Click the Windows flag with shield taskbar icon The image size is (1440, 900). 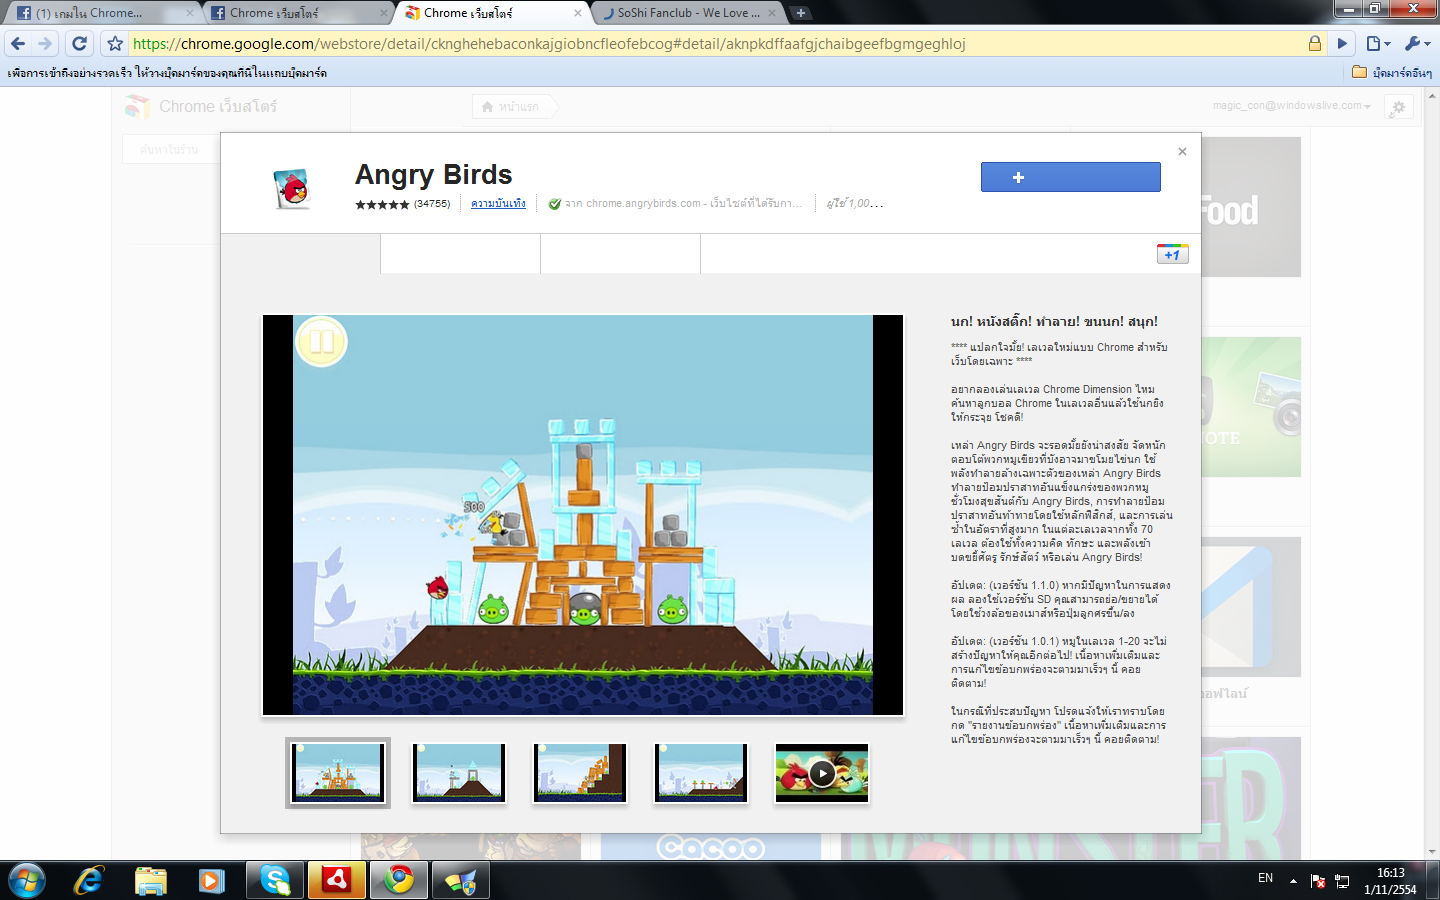[461, 880]
